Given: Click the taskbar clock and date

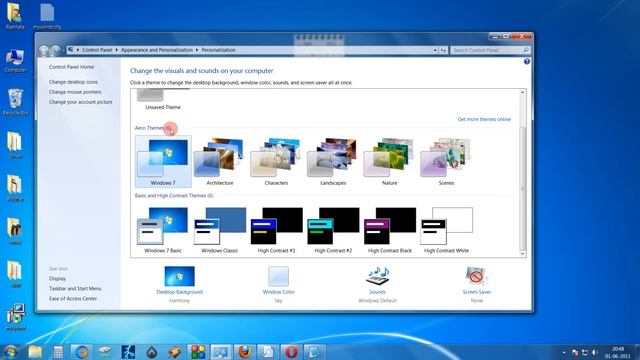Looking at the screenshot, I should pyautogui.click(x=618, y=352).
